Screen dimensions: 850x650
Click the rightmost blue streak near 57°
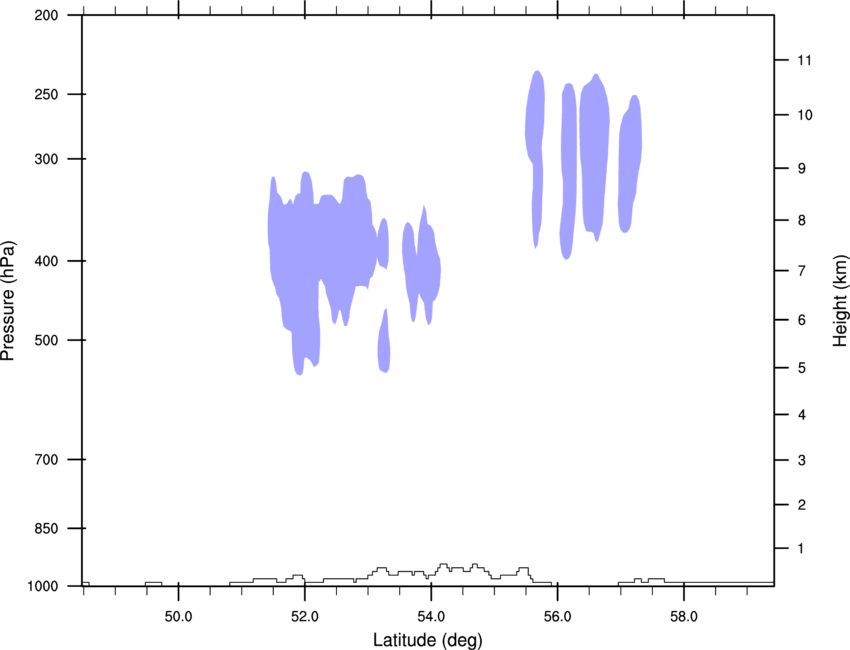(630, 163)
